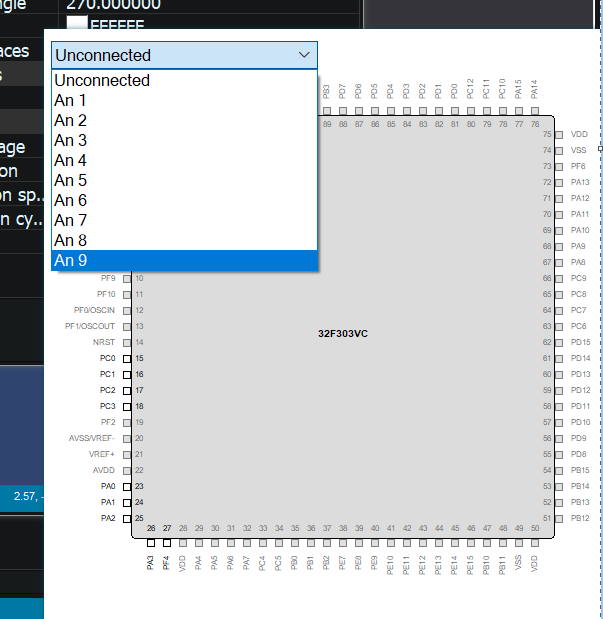Viewport: 603px width, 619px height.
Task: Click pin 76 PA14 square at top
Action: point(535,111)
